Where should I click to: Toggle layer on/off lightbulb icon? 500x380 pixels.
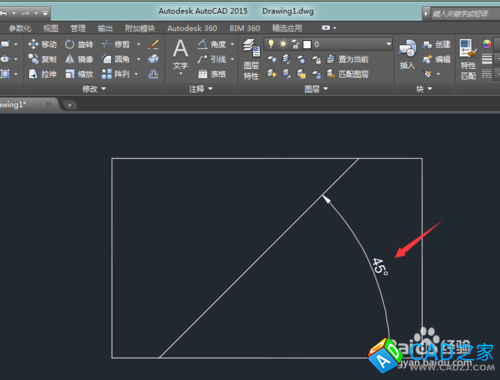271,44
